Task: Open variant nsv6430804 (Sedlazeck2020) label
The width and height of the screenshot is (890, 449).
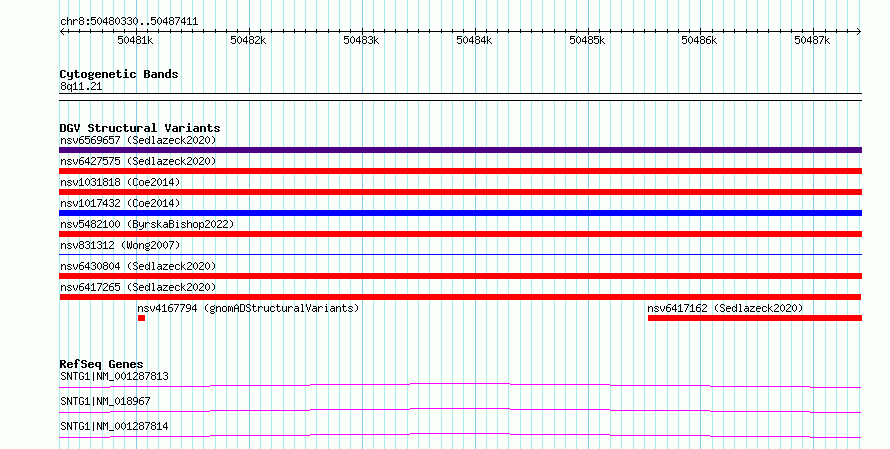Action: point(138,266)
